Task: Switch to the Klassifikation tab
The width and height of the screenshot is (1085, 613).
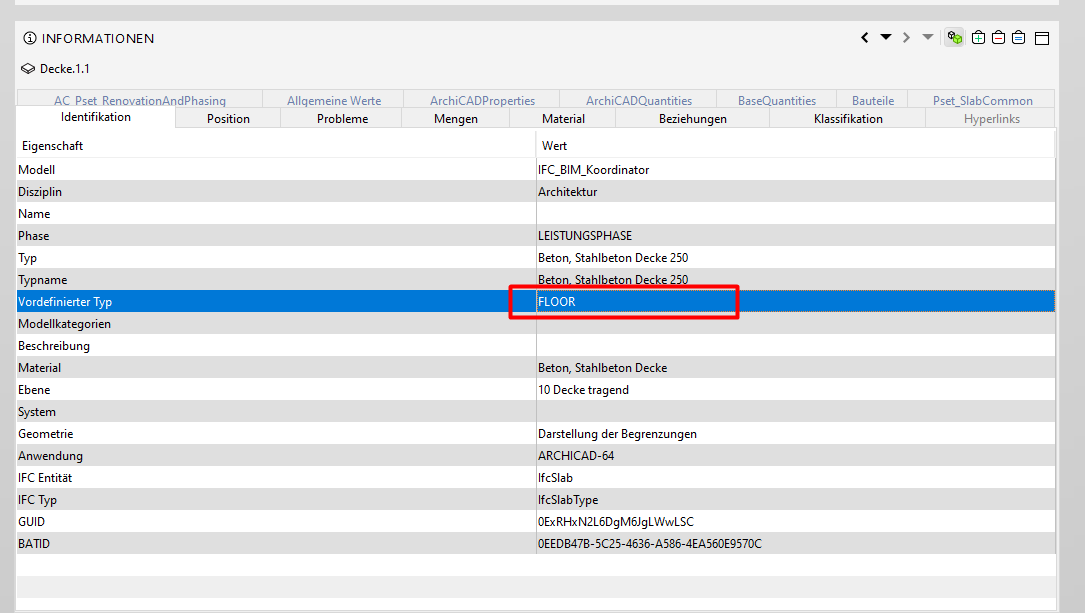Action: pyautogui.click(x=848, y=118)
